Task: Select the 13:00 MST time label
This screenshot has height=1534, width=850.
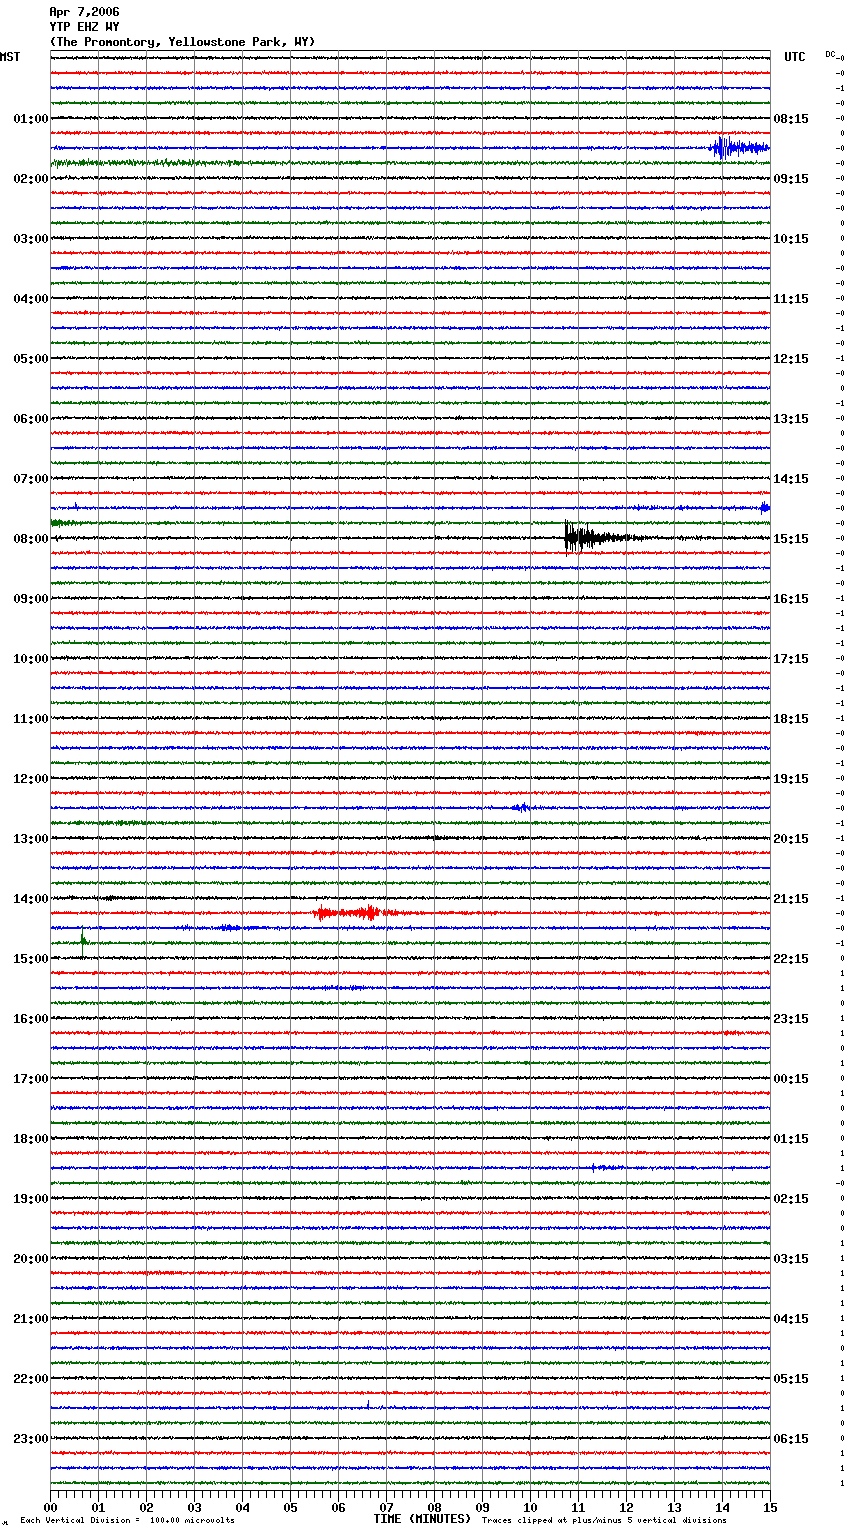Action: click(x=31, y=839)
